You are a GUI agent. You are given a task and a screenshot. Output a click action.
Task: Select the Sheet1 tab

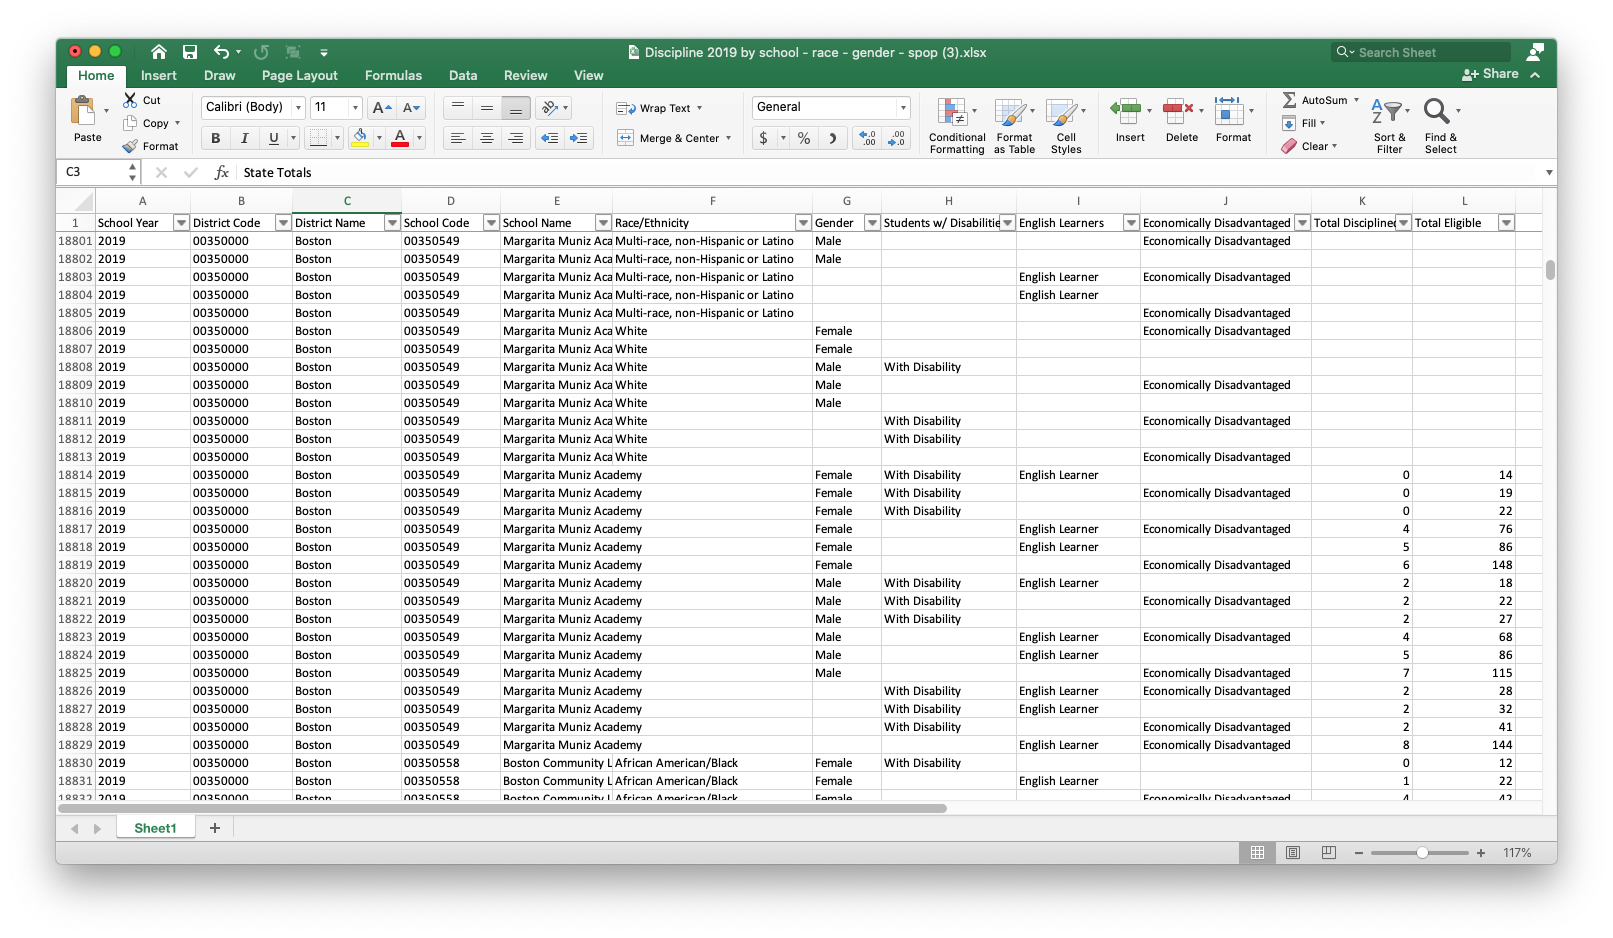coord(155,828)
